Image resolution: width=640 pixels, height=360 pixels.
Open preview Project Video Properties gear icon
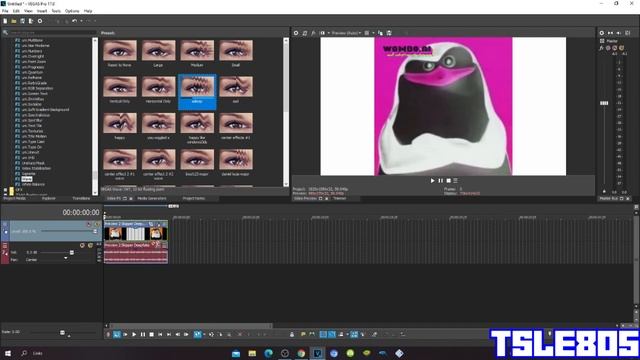[296, 33]
